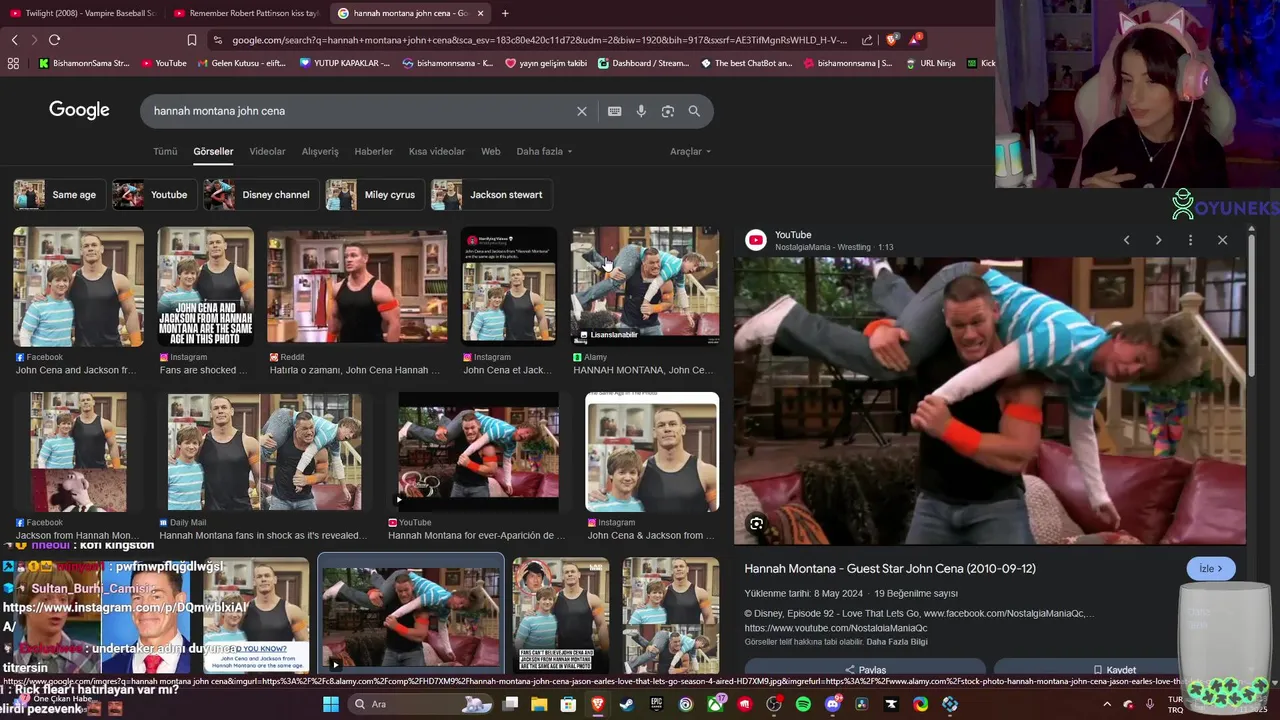Switch to the Haberler tab
Viewport: 1280px width, 720px height.
[374, 151]
